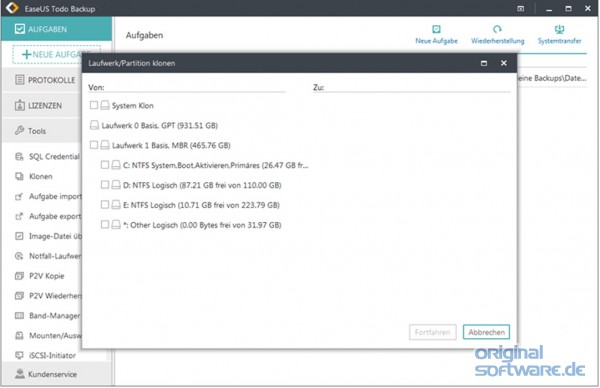
Task: Open the Notfall-Laufwerk entry
Action: coord(55,256)
